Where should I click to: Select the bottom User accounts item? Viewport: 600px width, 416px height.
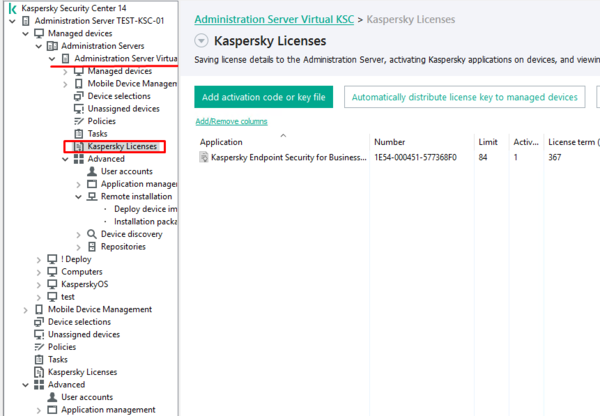pos(87,397)
